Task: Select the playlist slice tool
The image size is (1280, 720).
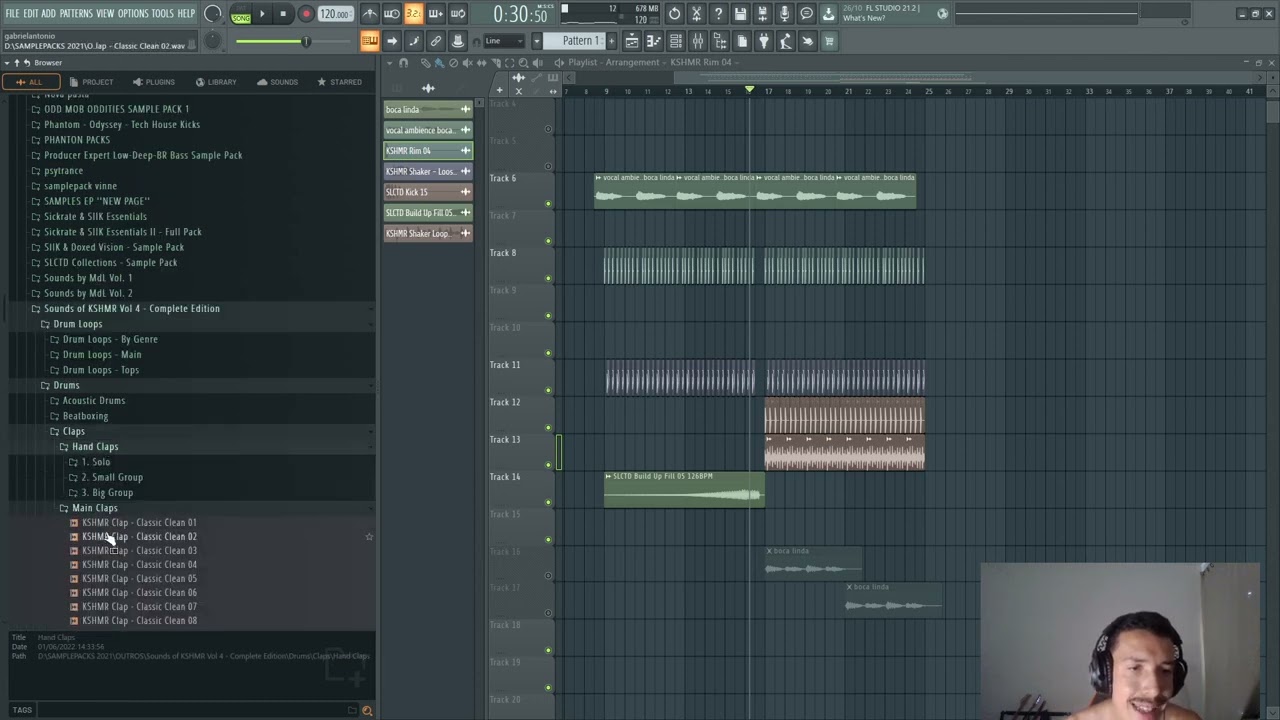Action: (496, 63)
